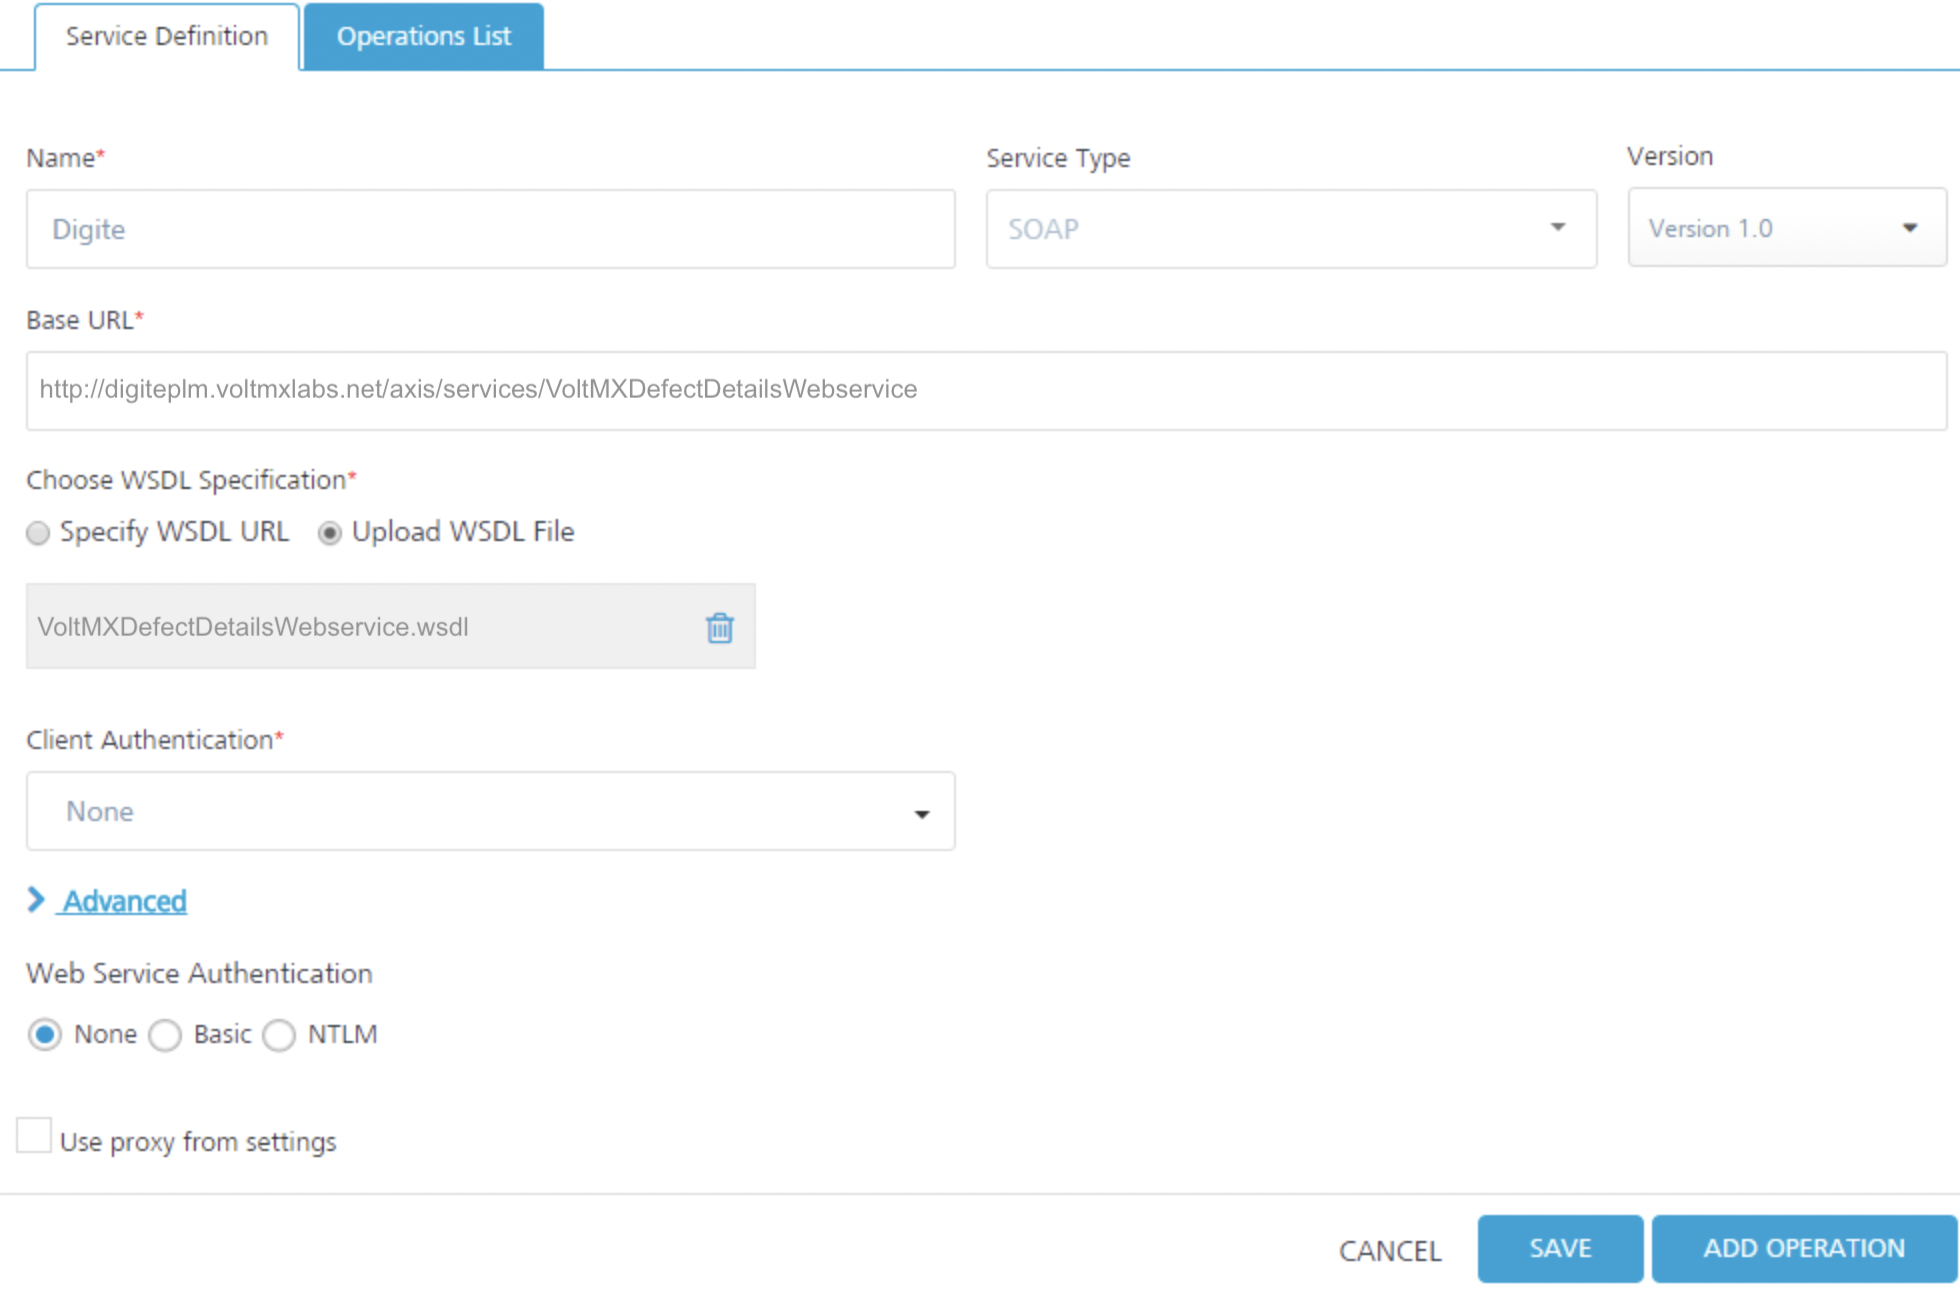Select Upload WSDL File radio option
The image size is (1960, 1292).
click(329, 533)
